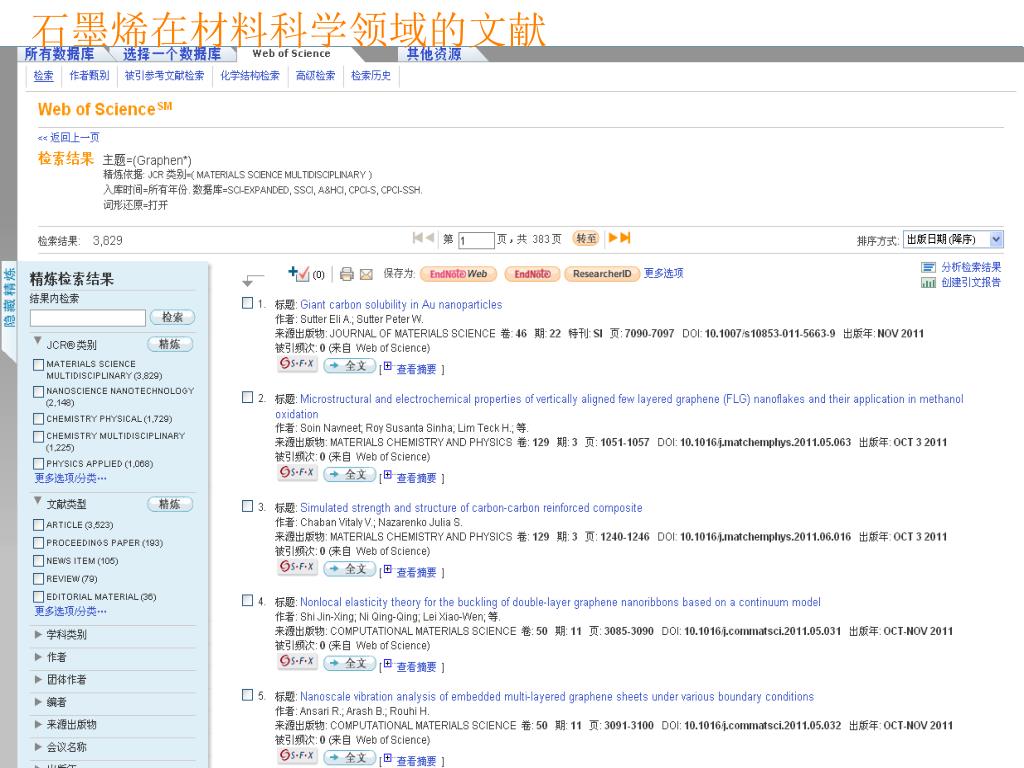Screen dimensions: 1024x768
Task: Expand abstract plus icon for Microstructural and electrochemical record
Action: click(x=388, y=475)
